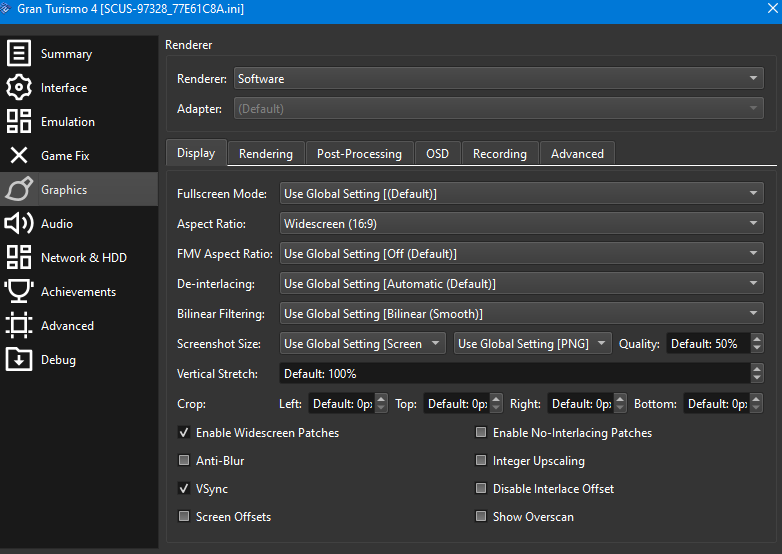Check Disable Interlace Offset option
The height and width of the screenshot is (554, 782).
pyautogui.click(x=481, y=488)
